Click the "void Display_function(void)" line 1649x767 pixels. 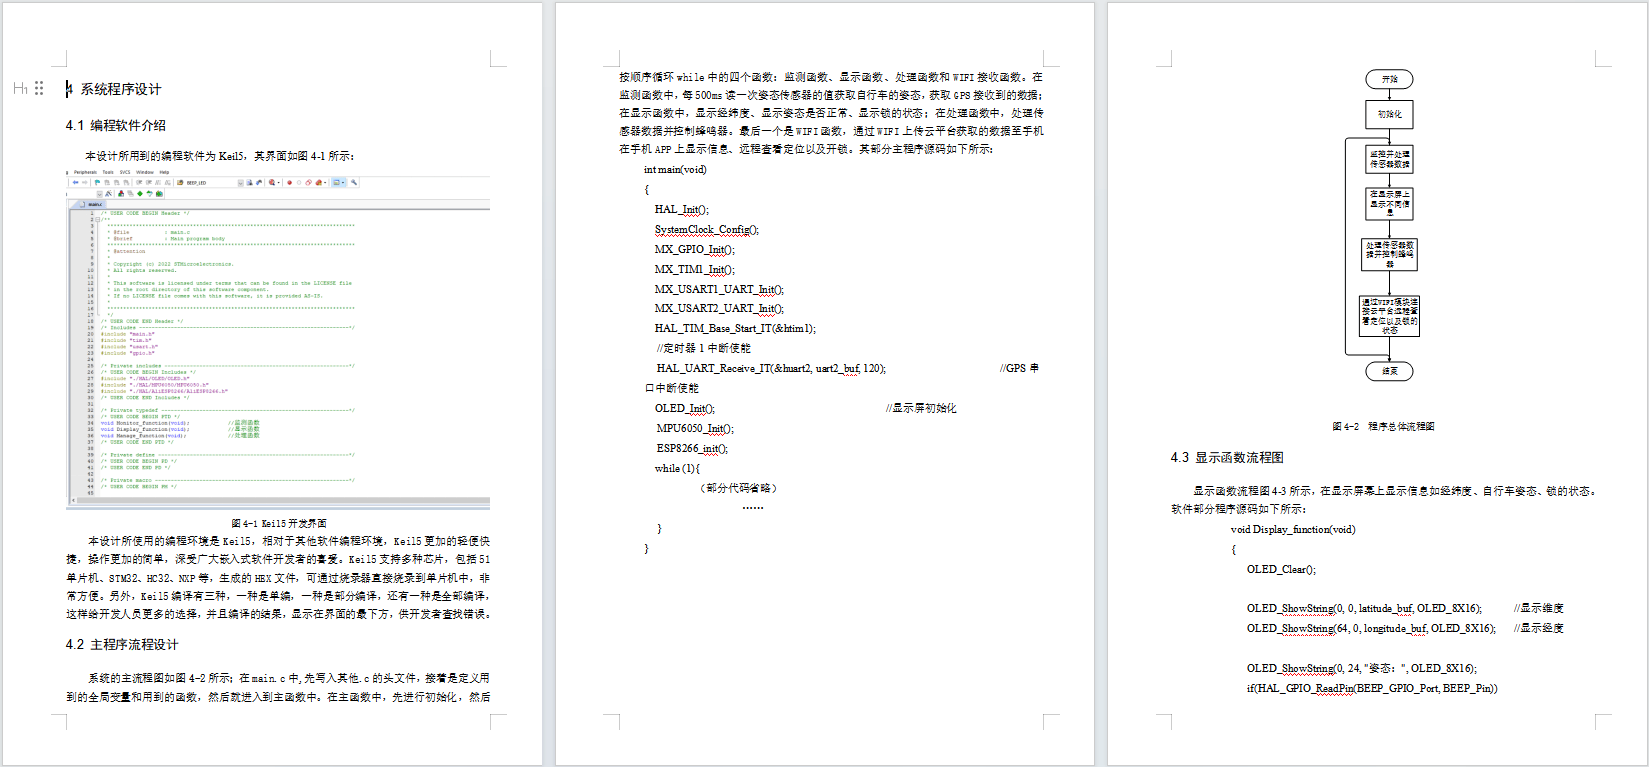click(x=1292, y=530)
